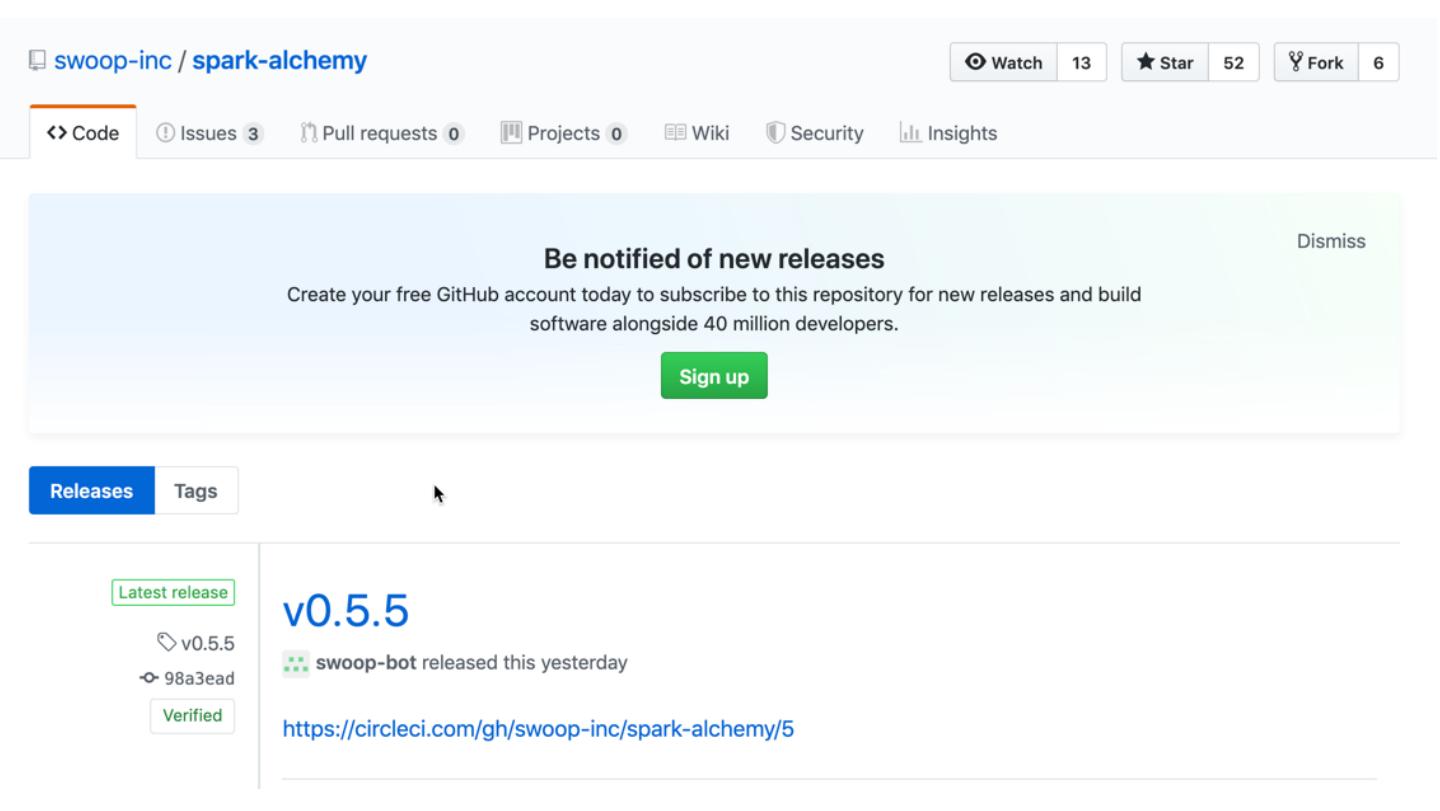
Task: Click the swoop-bot avatar icon
Action: 295,664
